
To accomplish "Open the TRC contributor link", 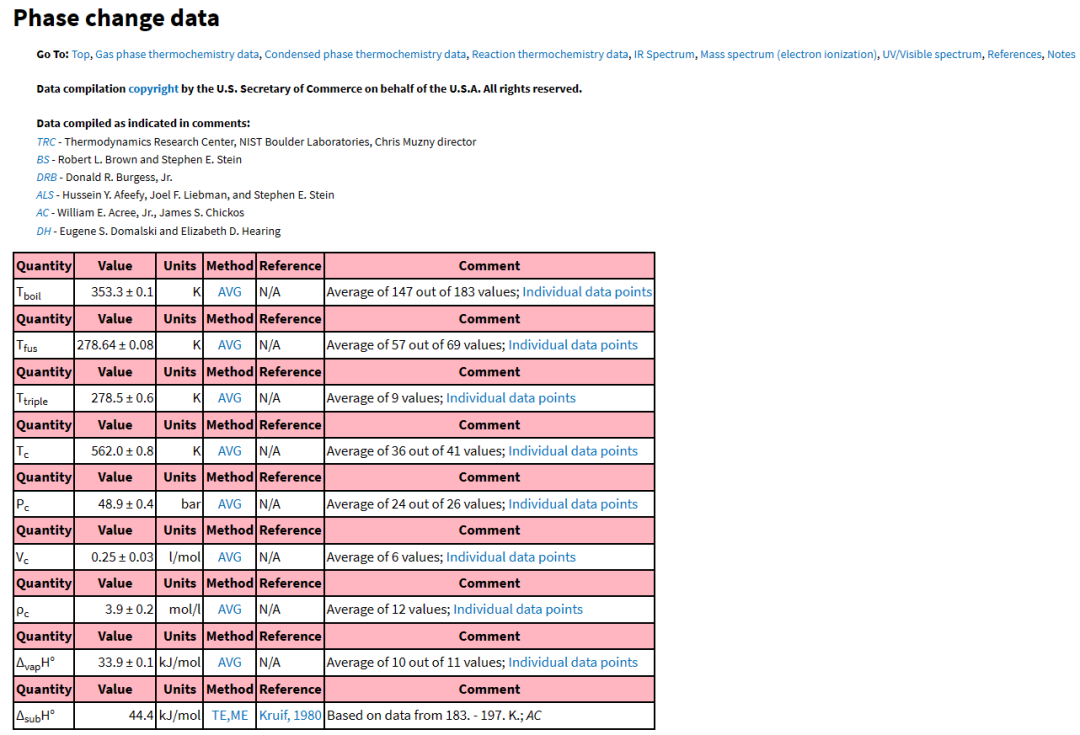I will [45, 141].
